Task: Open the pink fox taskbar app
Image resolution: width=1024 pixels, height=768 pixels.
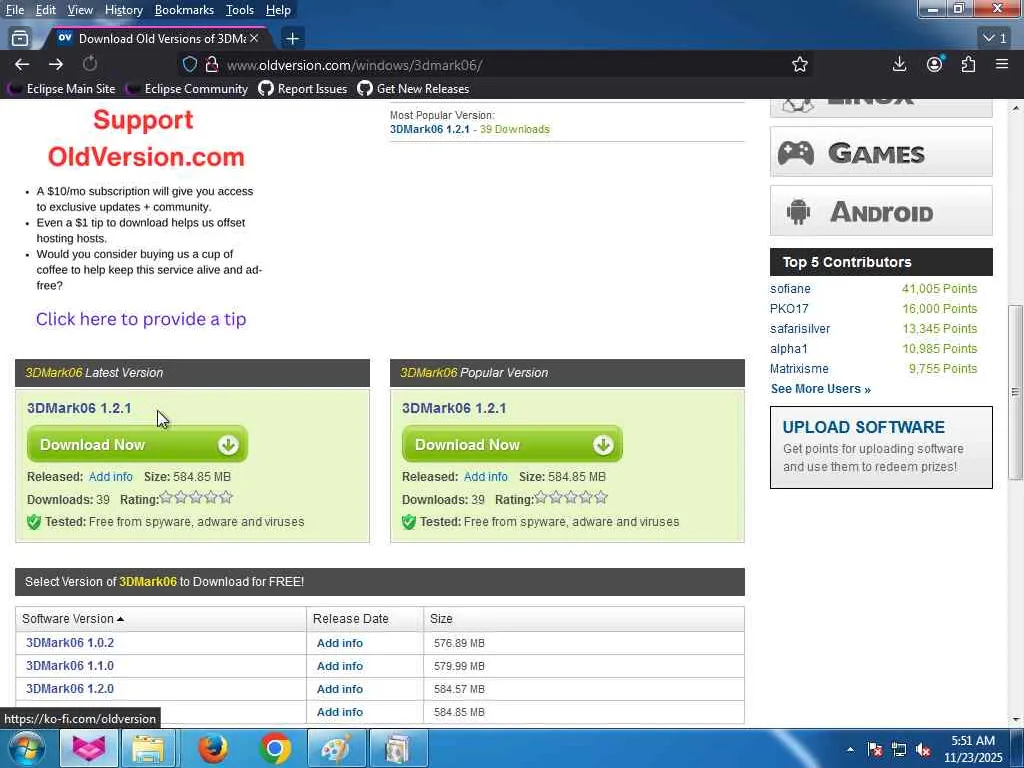Action: 89,748
